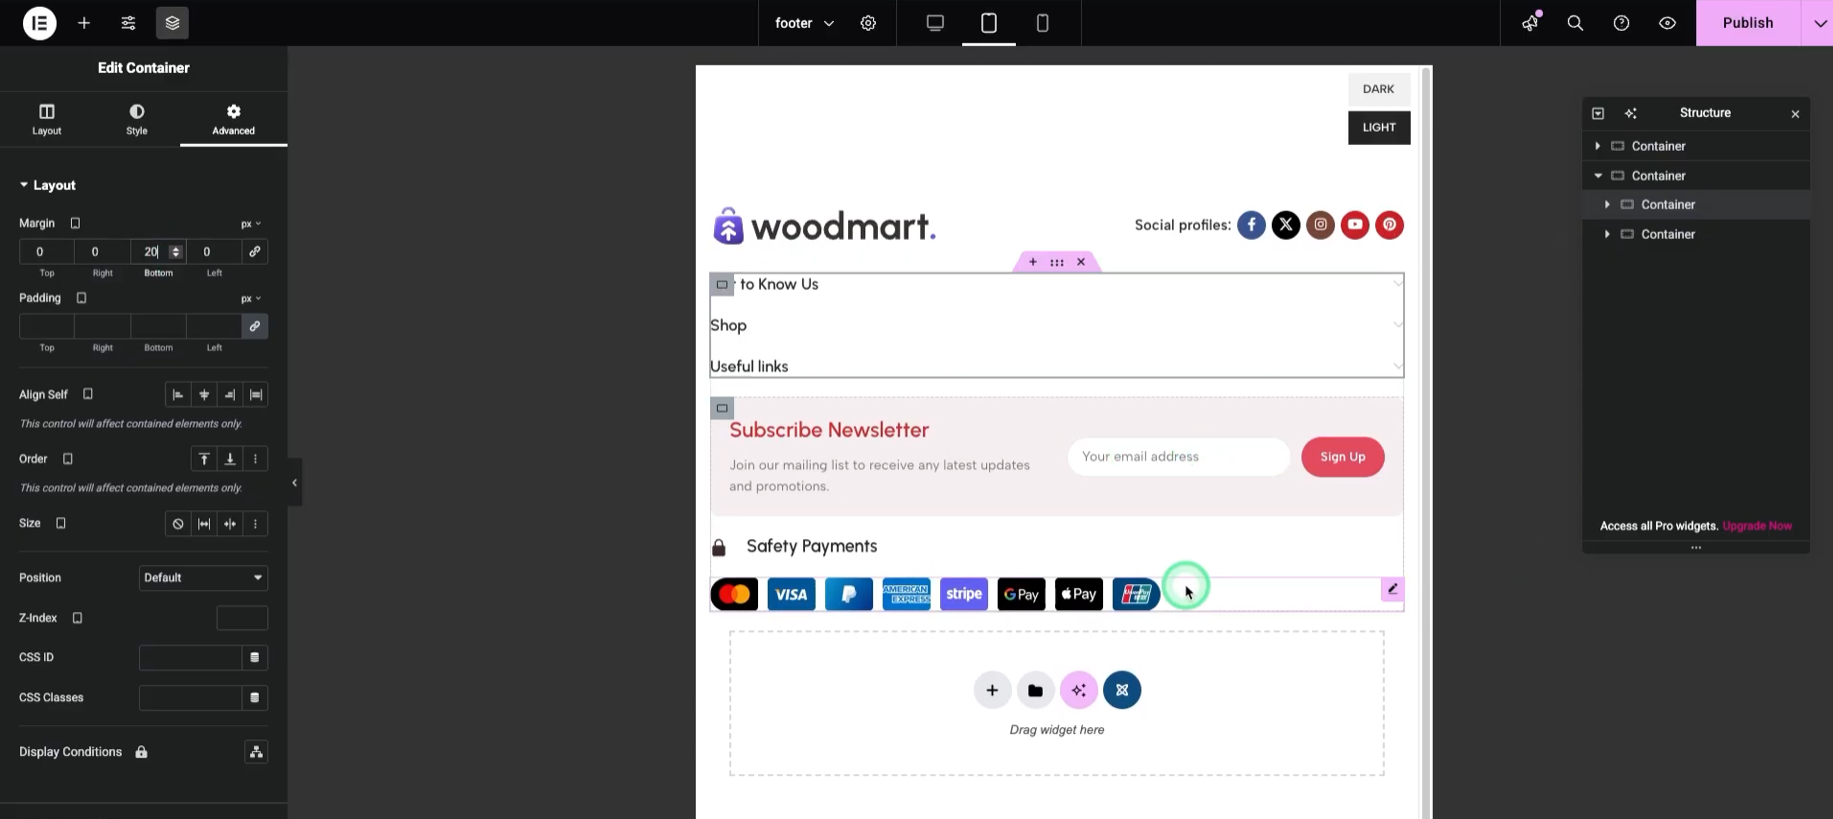Image resolution: width=1833 pixels, height=819 pixels.
Task: Open Position Default dropdown
Action: (203, 578)
